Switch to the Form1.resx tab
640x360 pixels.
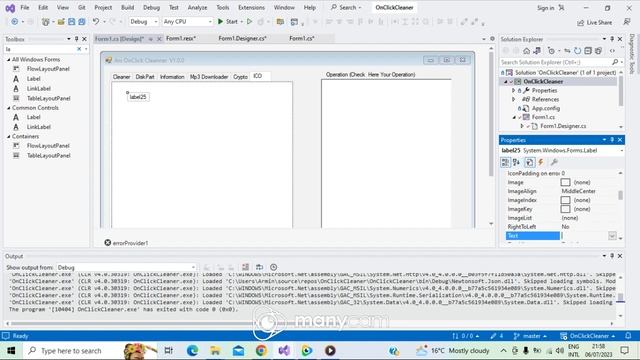(x=181, y=38)
